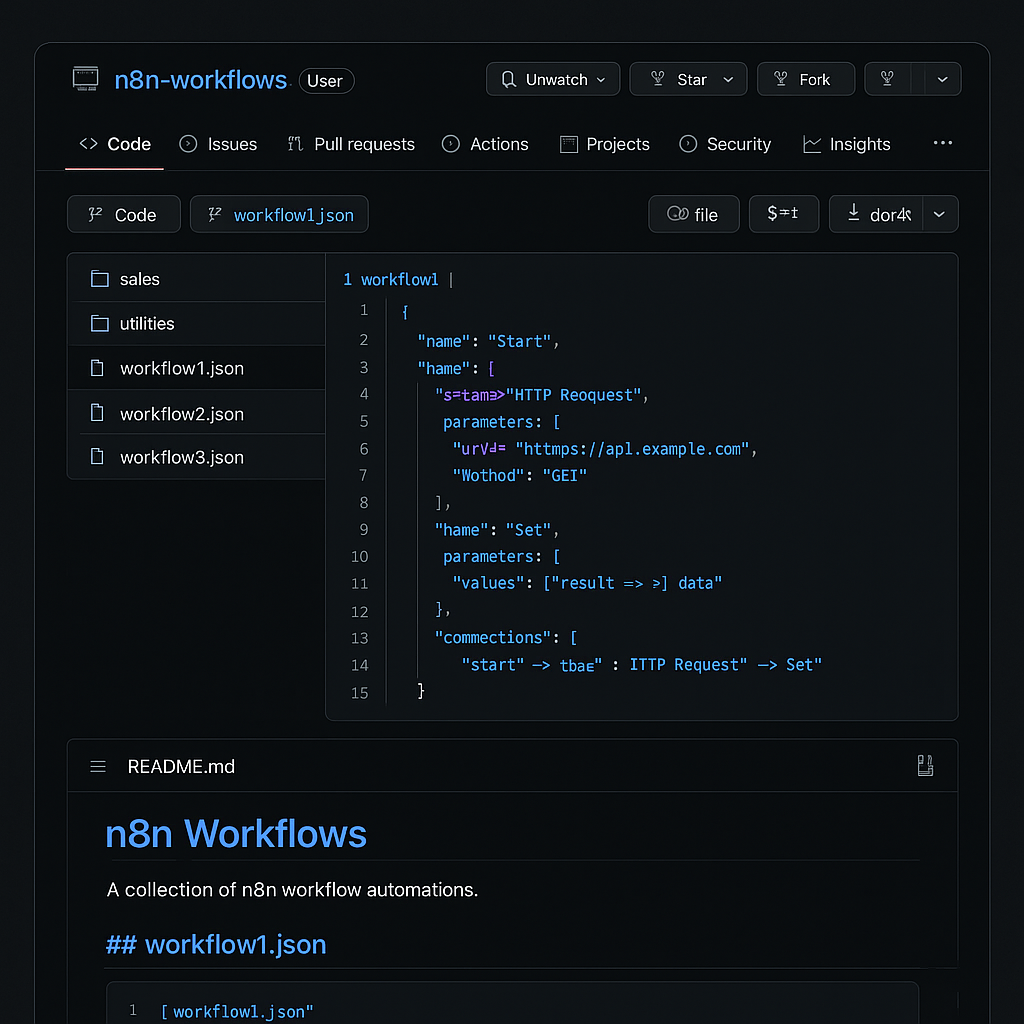The image size is (1024, 1024).
Task: Select workflow1.json in file list
Action: (197, 368)
